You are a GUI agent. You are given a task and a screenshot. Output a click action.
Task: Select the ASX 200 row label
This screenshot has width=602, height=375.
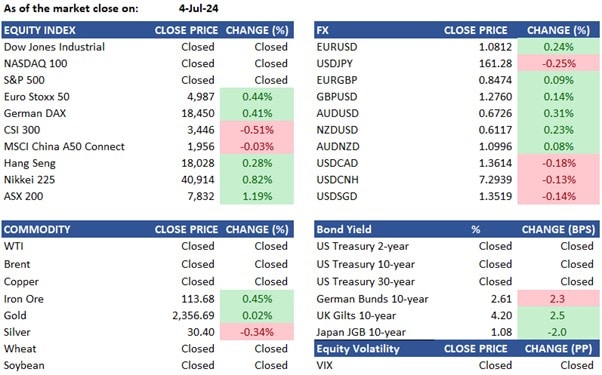23,196
